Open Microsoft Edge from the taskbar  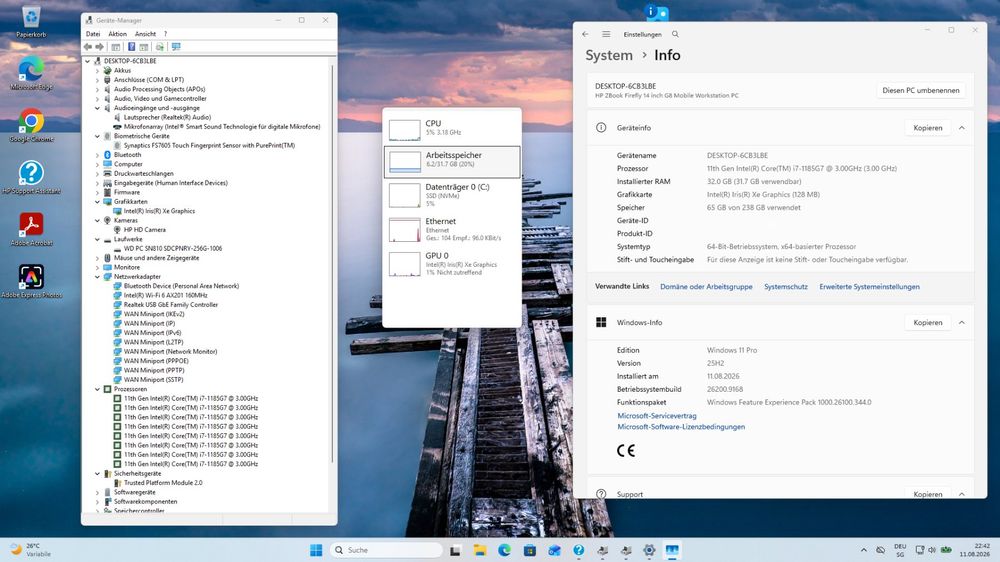point(504,550)
